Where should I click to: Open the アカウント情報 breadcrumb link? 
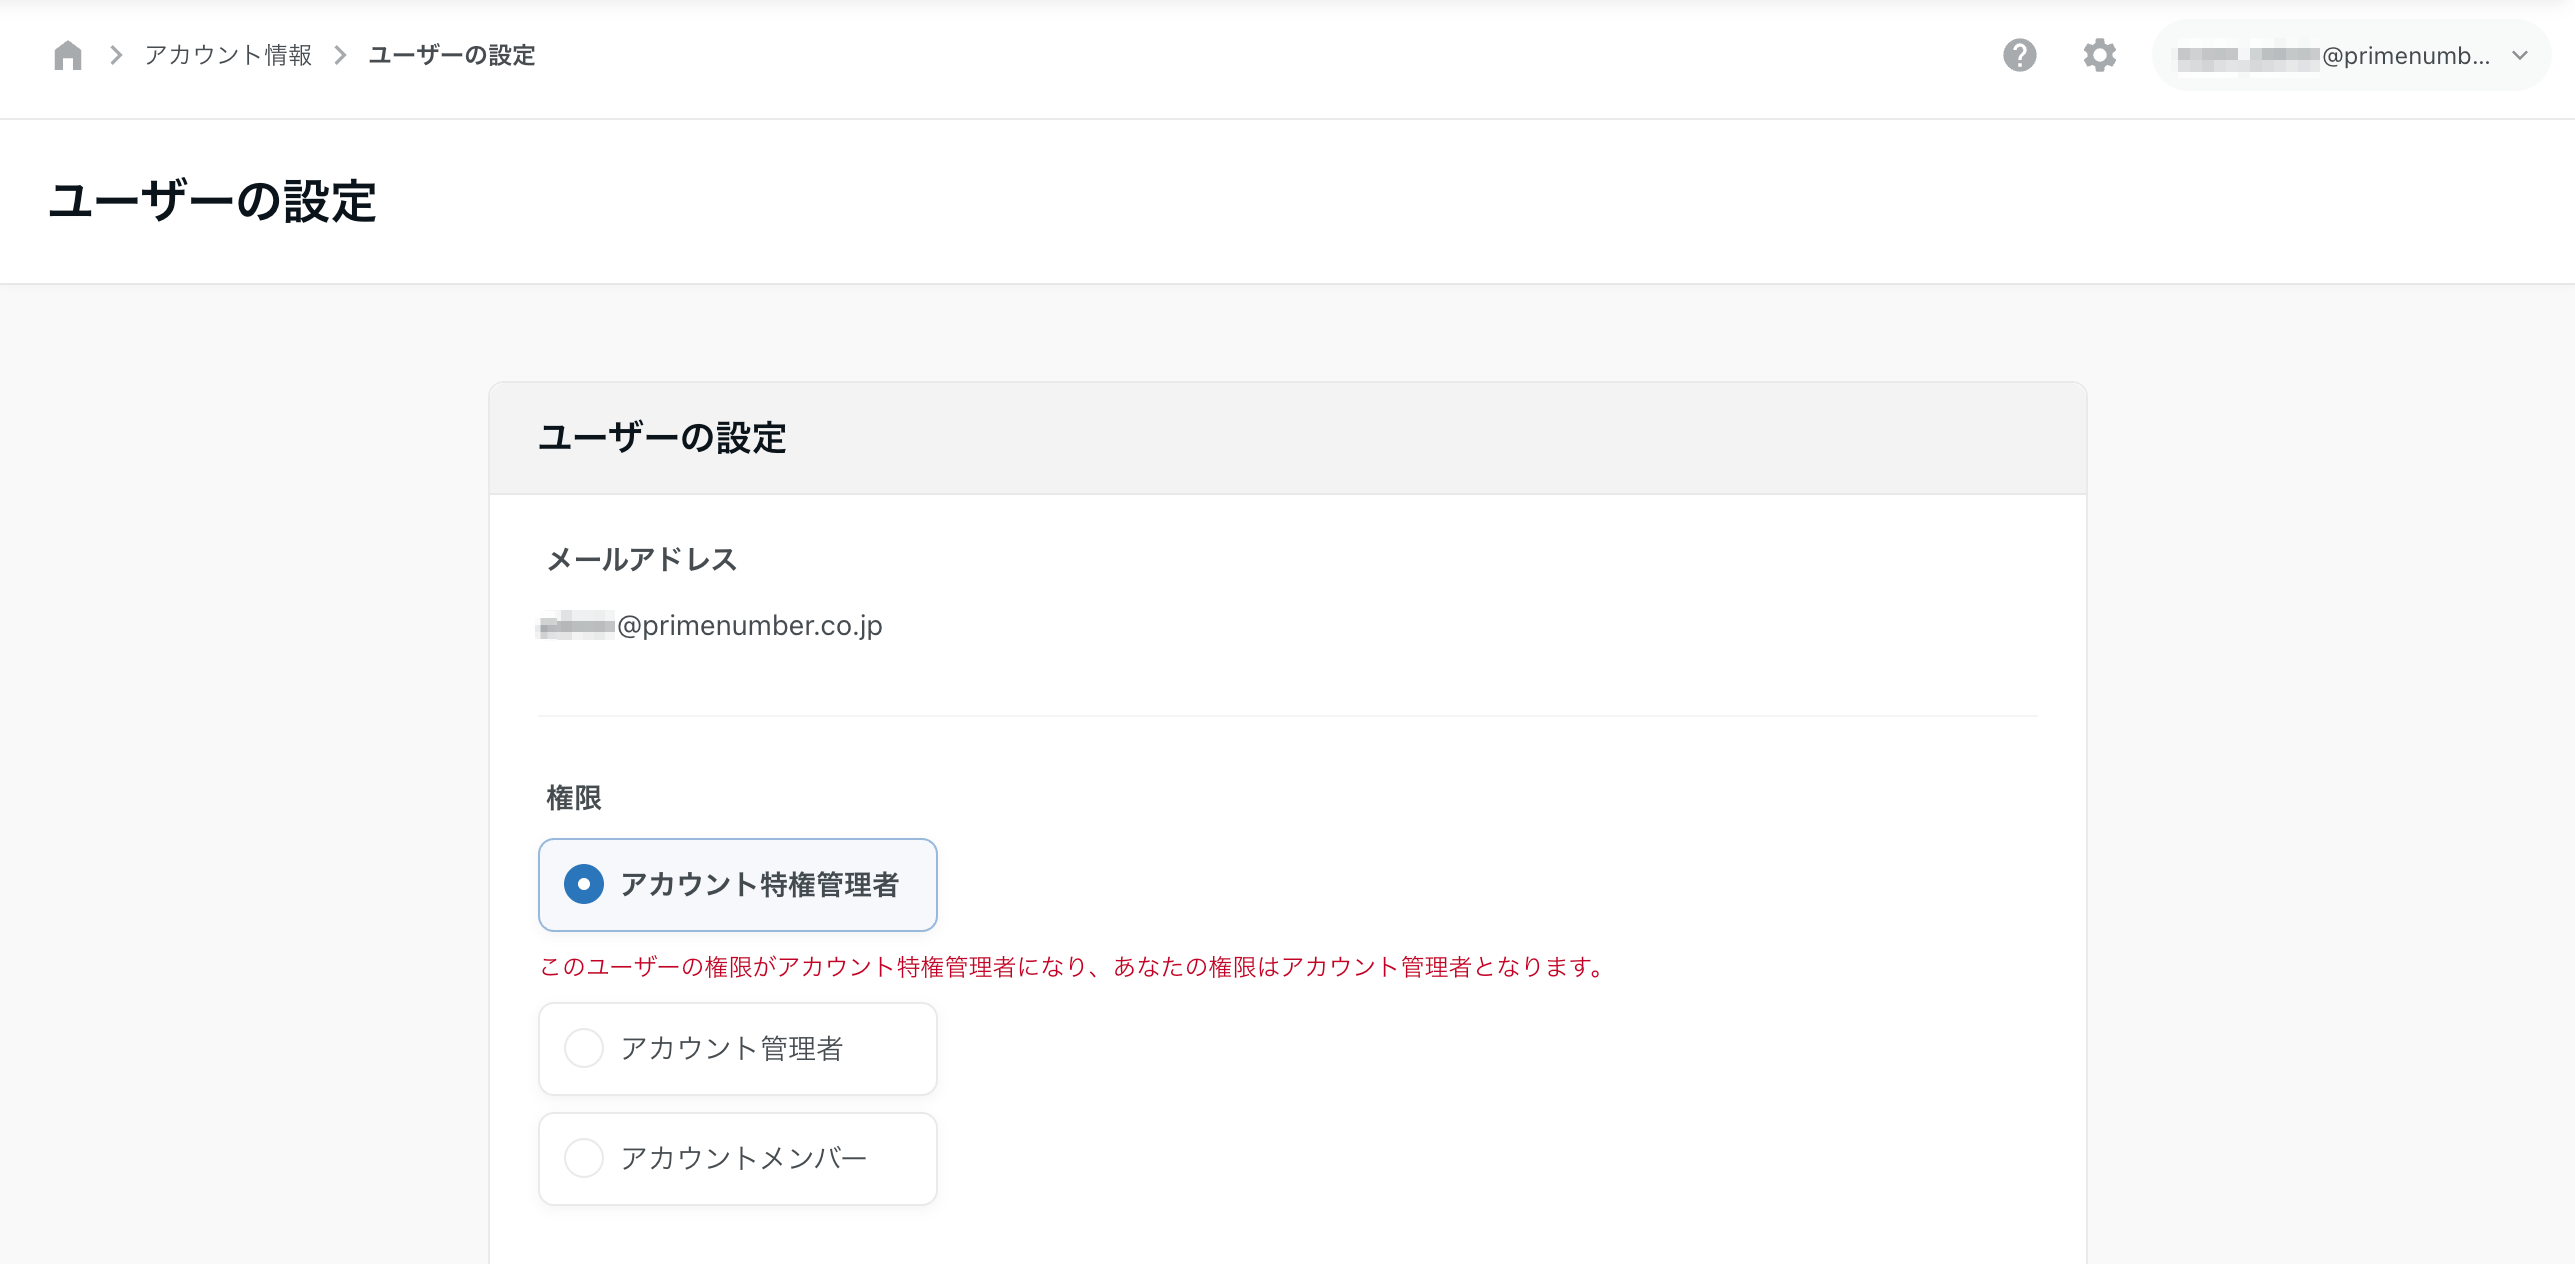(228, 55)
